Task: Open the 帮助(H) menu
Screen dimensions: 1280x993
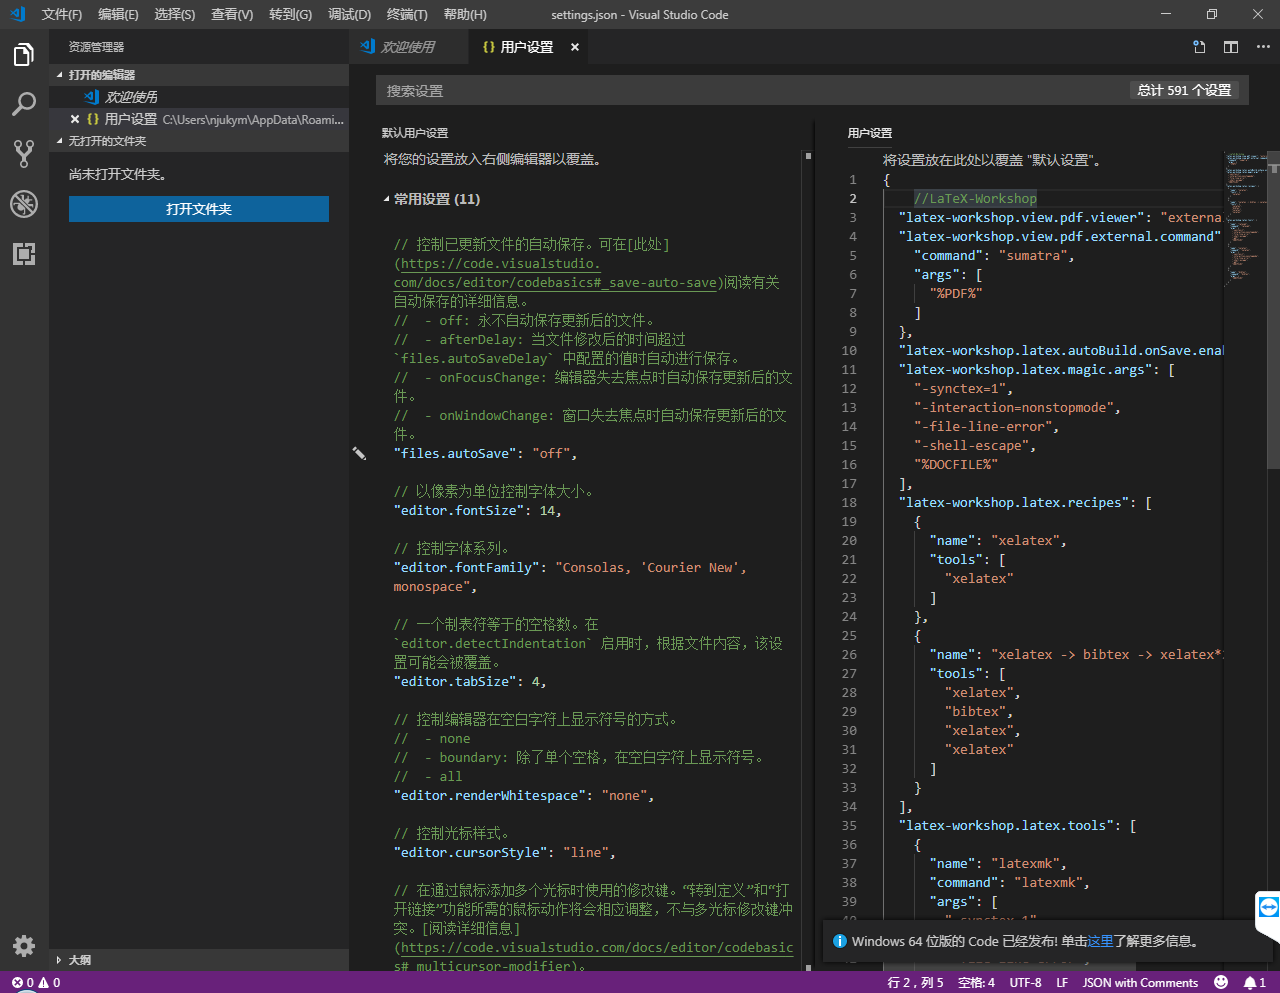Action: (x=465, y=14)
